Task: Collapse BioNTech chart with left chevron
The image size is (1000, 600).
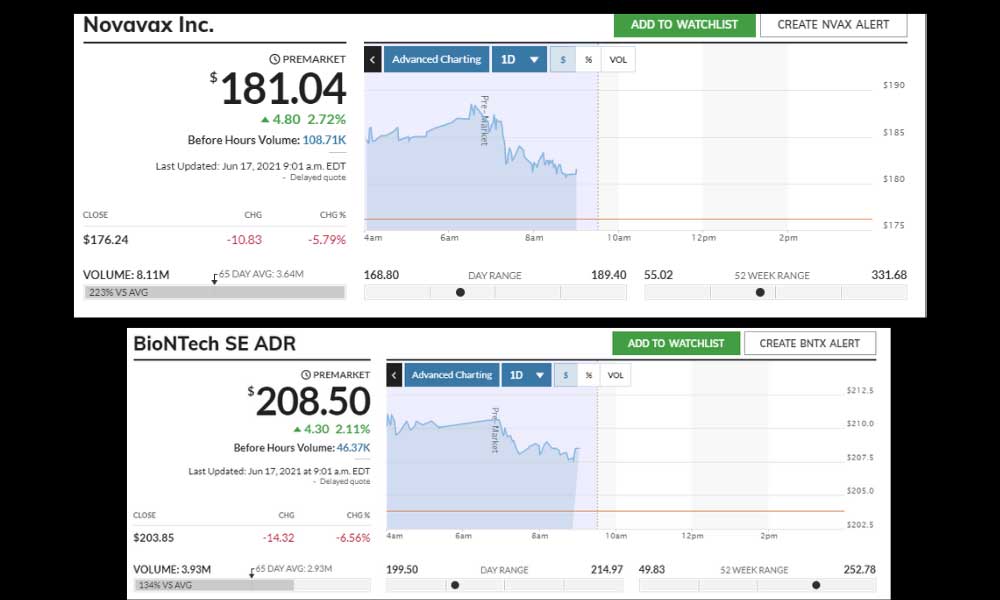Action: 394,375
